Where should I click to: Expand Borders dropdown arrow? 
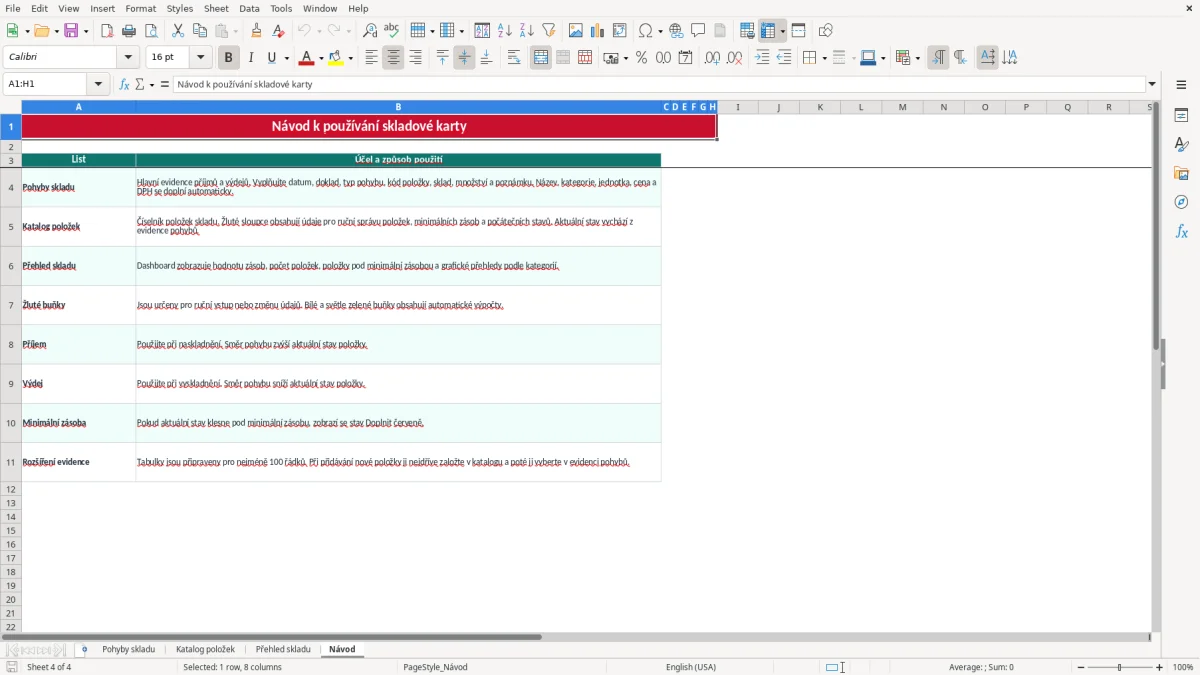pyautogui.click(x=824, y=58)
